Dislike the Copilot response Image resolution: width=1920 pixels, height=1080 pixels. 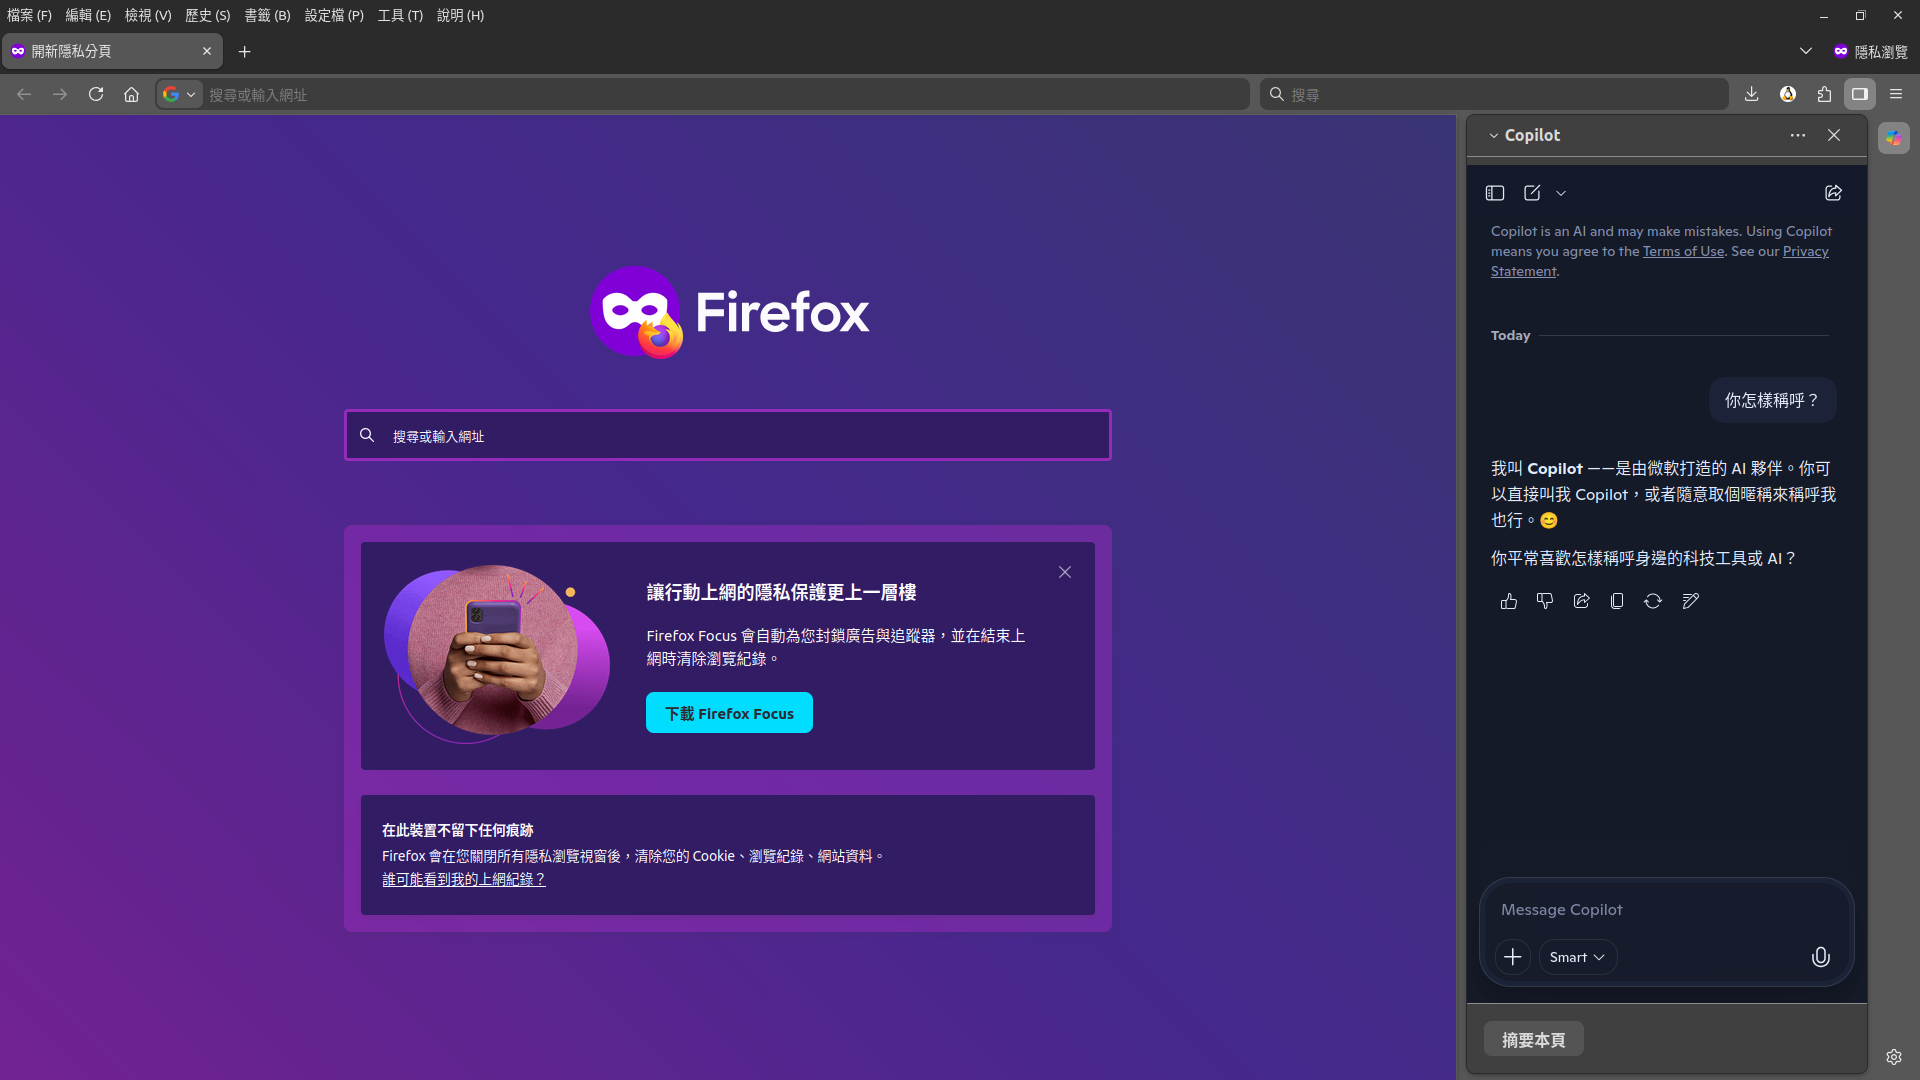(x=1545, y=601)
